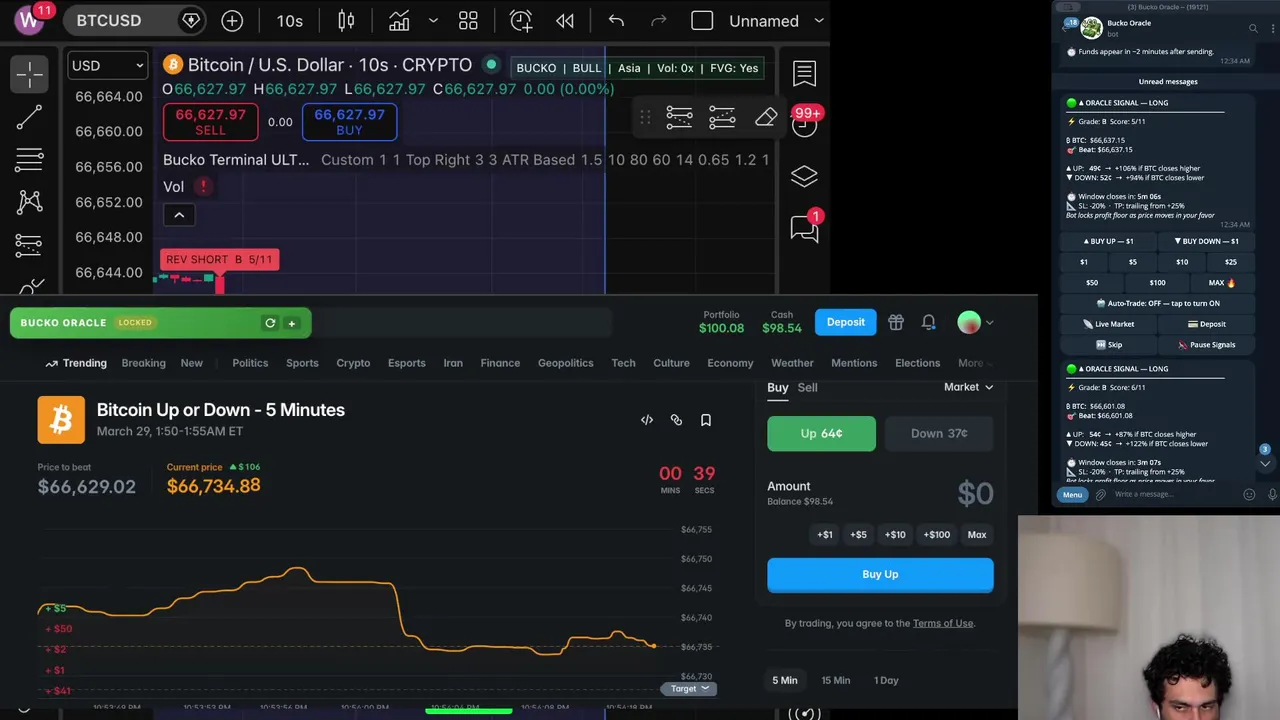Image resolution: width=1280 pixels, height=720 pixels.
Task: Open the alerts panel with 99+ badge
Action: (x=805, y=122)
